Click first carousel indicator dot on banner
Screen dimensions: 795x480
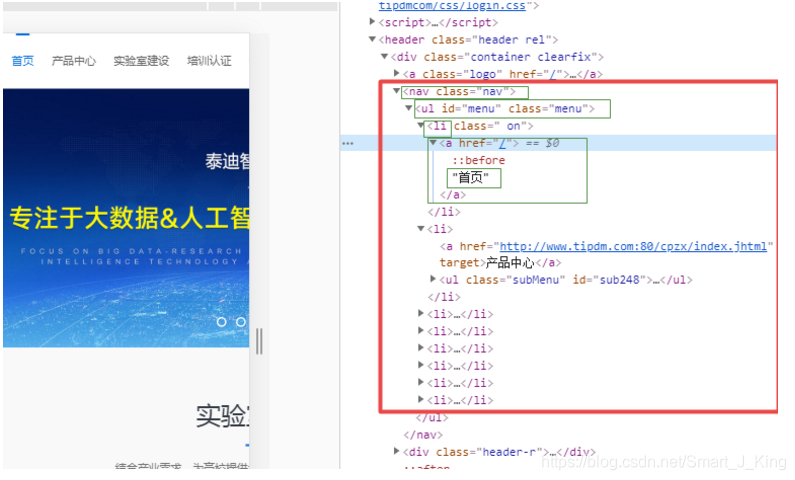[222, 322]
